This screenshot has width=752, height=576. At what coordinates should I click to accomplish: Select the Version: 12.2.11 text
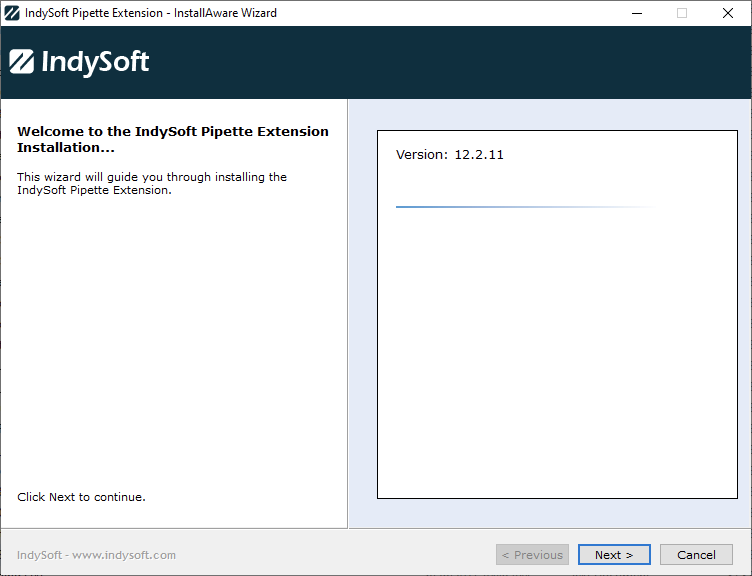tap(449, 155)
